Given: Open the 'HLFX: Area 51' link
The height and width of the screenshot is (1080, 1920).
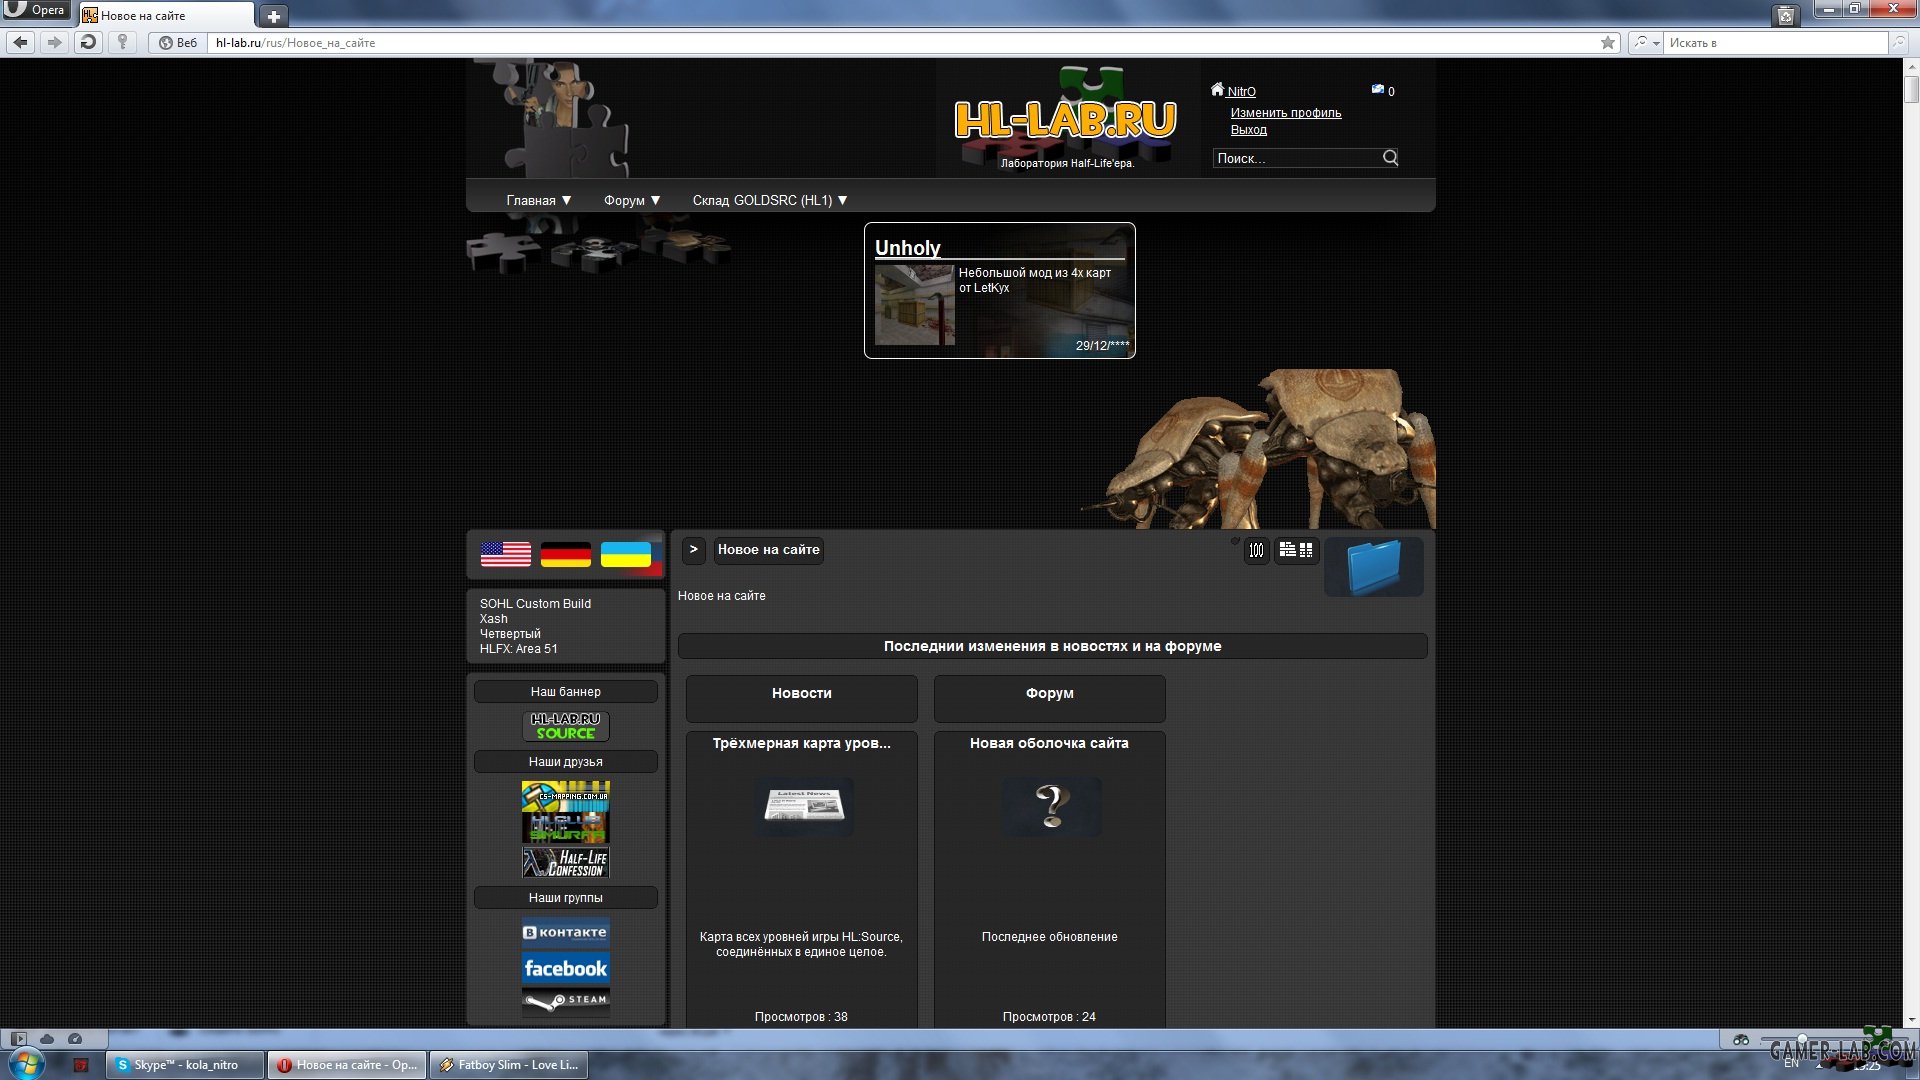Looking at the screenshot, I should 518,649.
